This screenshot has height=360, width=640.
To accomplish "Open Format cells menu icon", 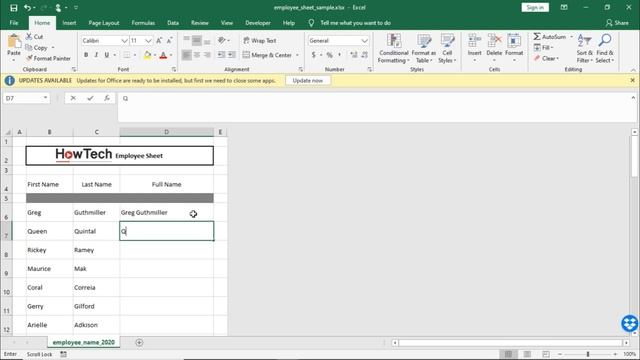I will 514,41.
